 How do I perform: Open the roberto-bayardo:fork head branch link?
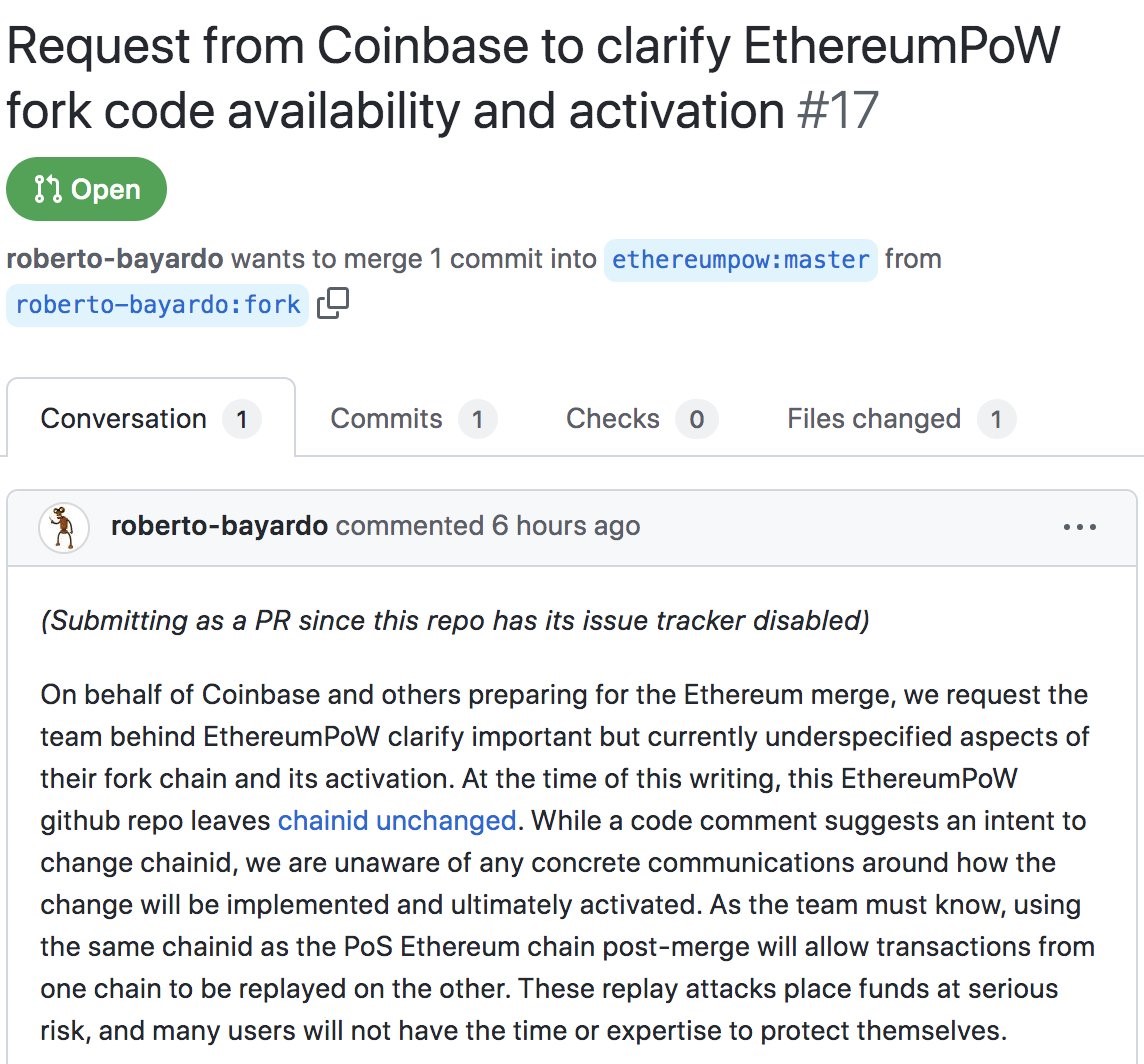[158, 303]
